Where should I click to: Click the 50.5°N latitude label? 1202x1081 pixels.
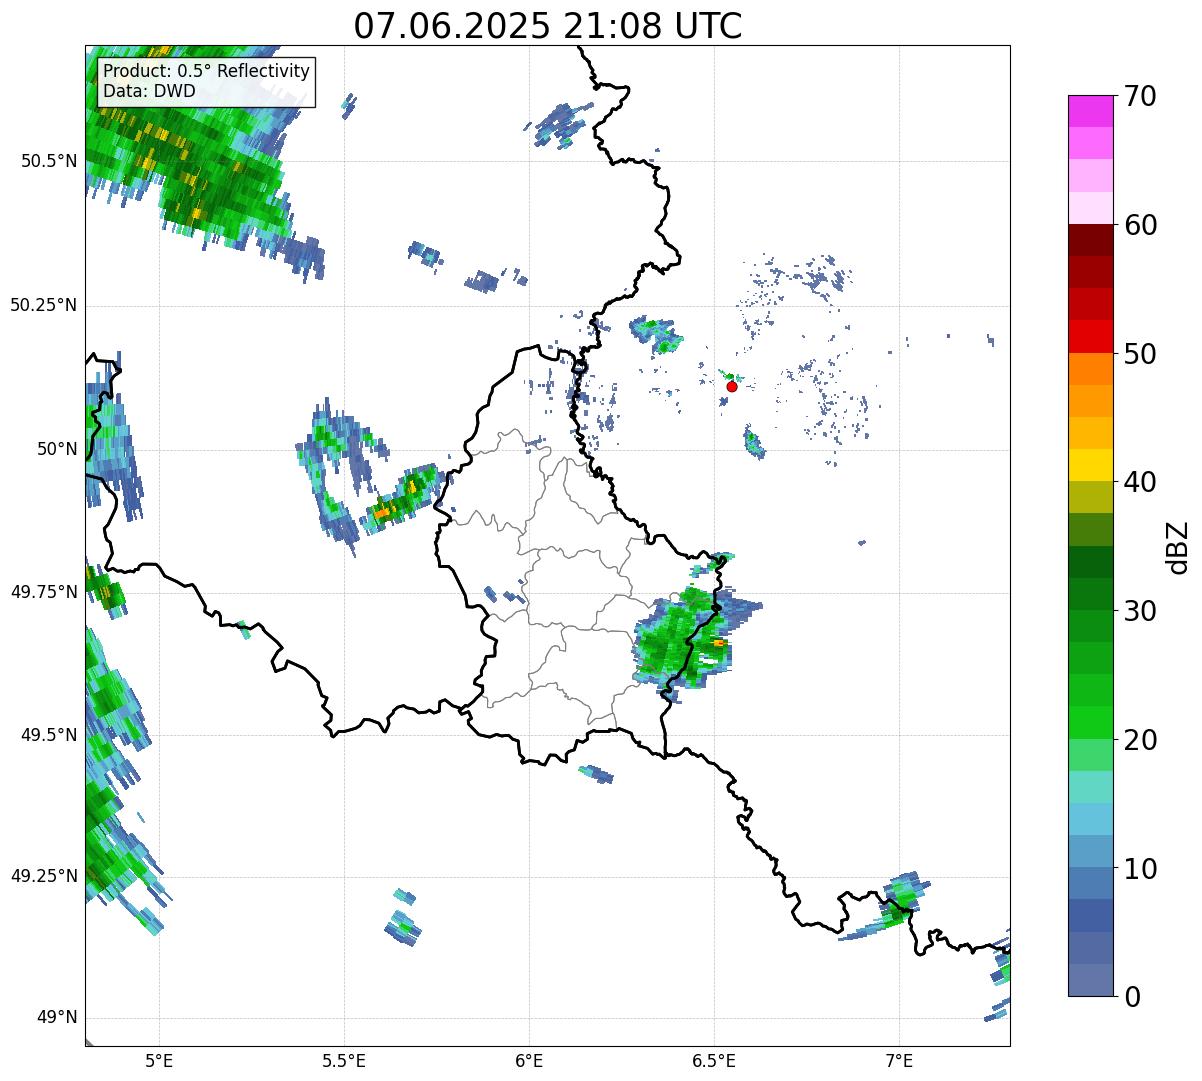click(x=49, y=161)
